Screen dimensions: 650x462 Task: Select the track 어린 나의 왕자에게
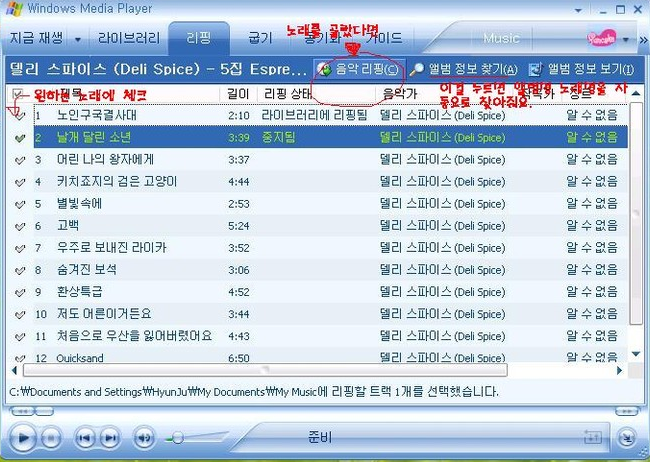[105, 159]
